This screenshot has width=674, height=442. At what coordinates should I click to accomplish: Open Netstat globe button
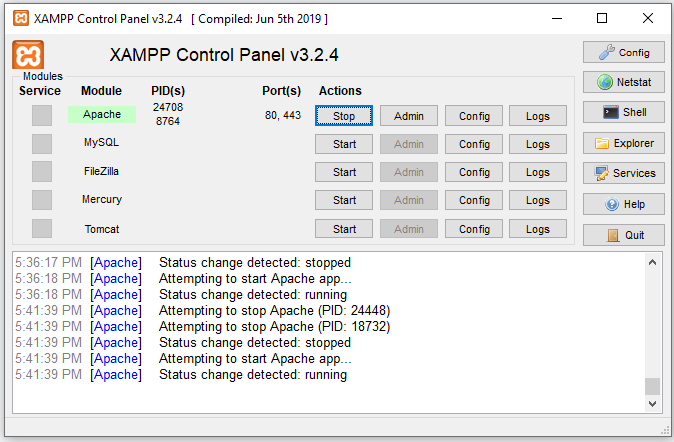[624, 82]
